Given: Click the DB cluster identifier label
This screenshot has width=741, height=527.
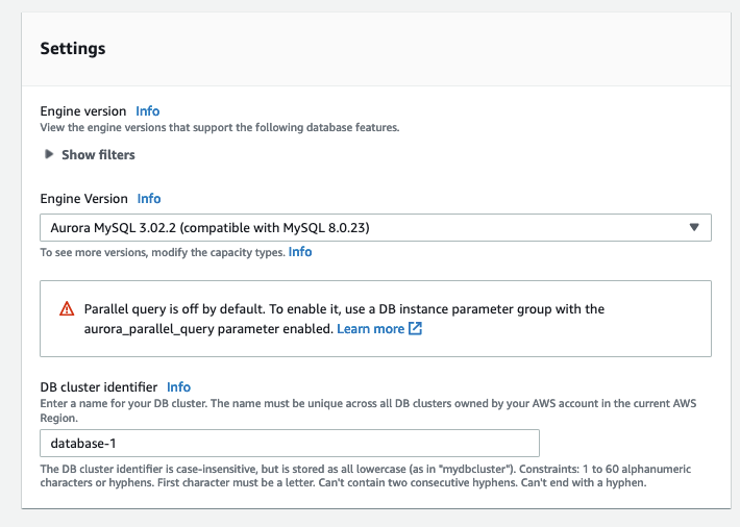Looking at the screenshot, I should pos(99,387).
